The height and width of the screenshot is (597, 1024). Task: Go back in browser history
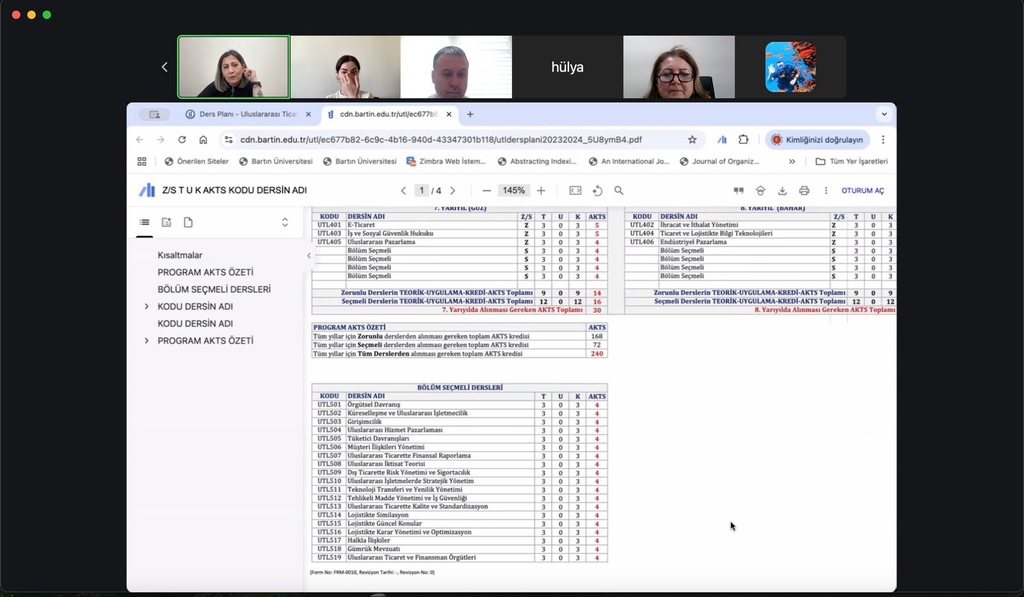click(x=140, y=140)
